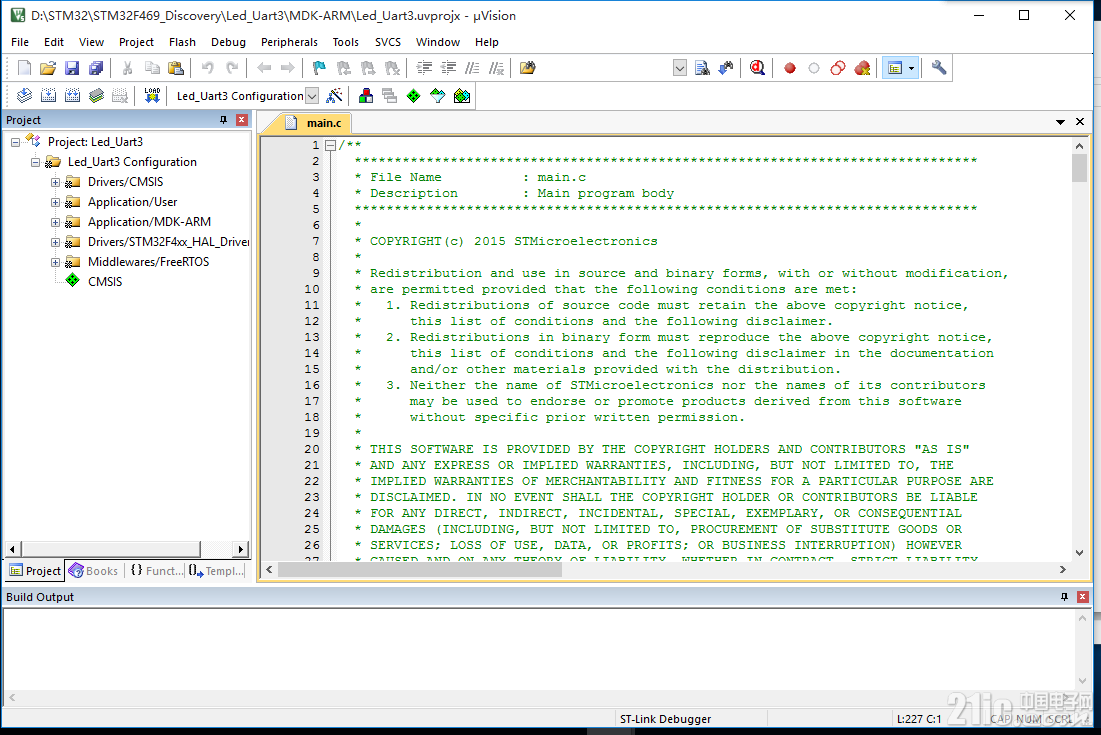The image size is (1101, 735).
Task: Toggle the window layout view button
Action: click(x=895, y=68)
